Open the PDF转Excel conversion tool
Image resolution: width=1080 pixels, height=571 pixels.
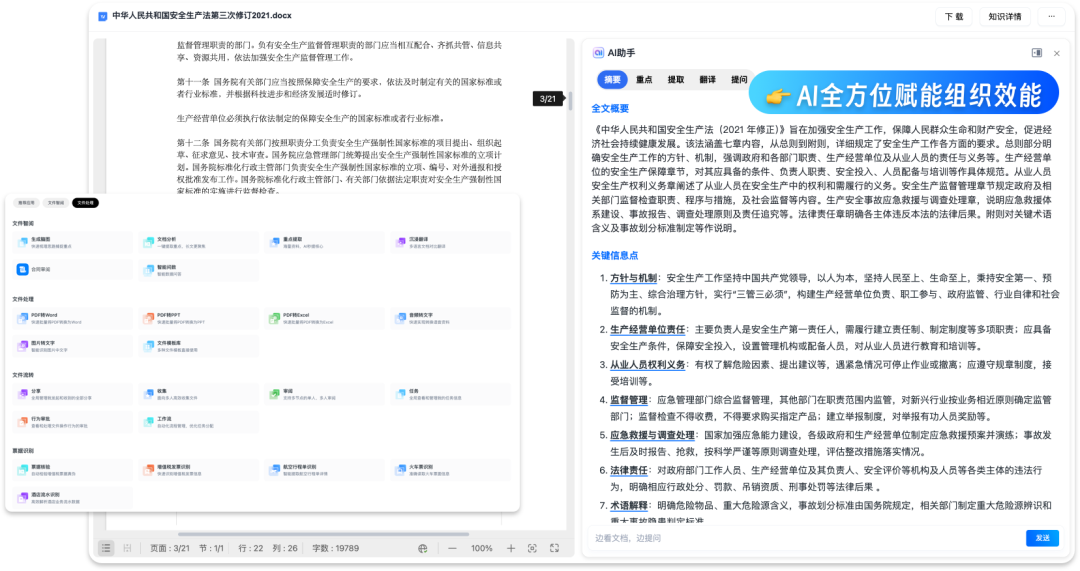[x=274, y=318]
